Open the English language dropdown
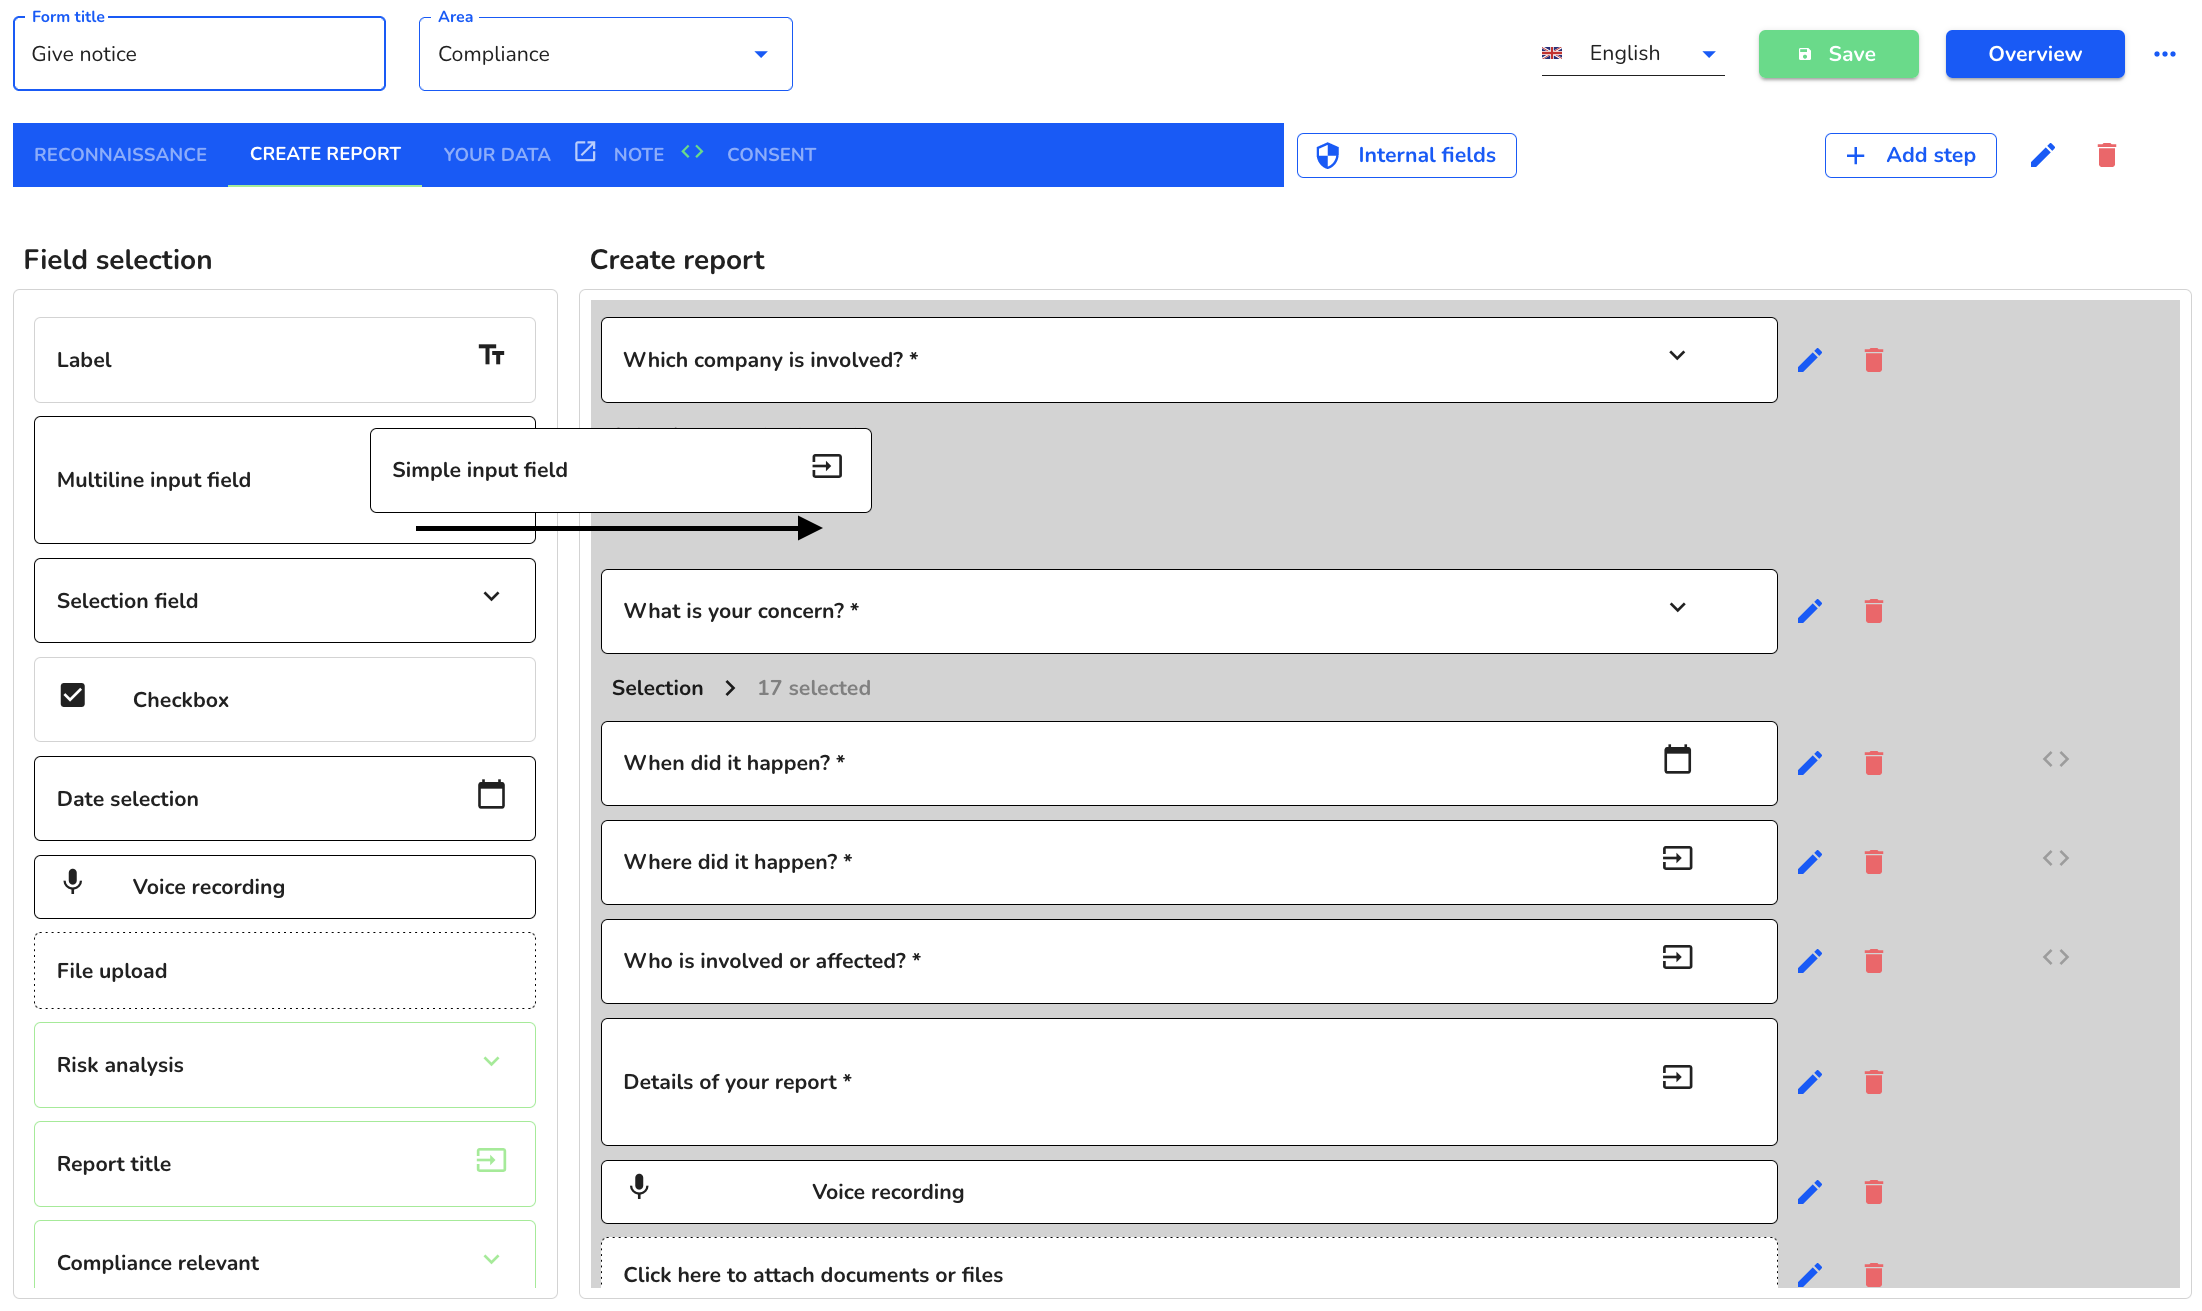Viewport: 2202px width, 1311px height. (x=1632, y=54)
